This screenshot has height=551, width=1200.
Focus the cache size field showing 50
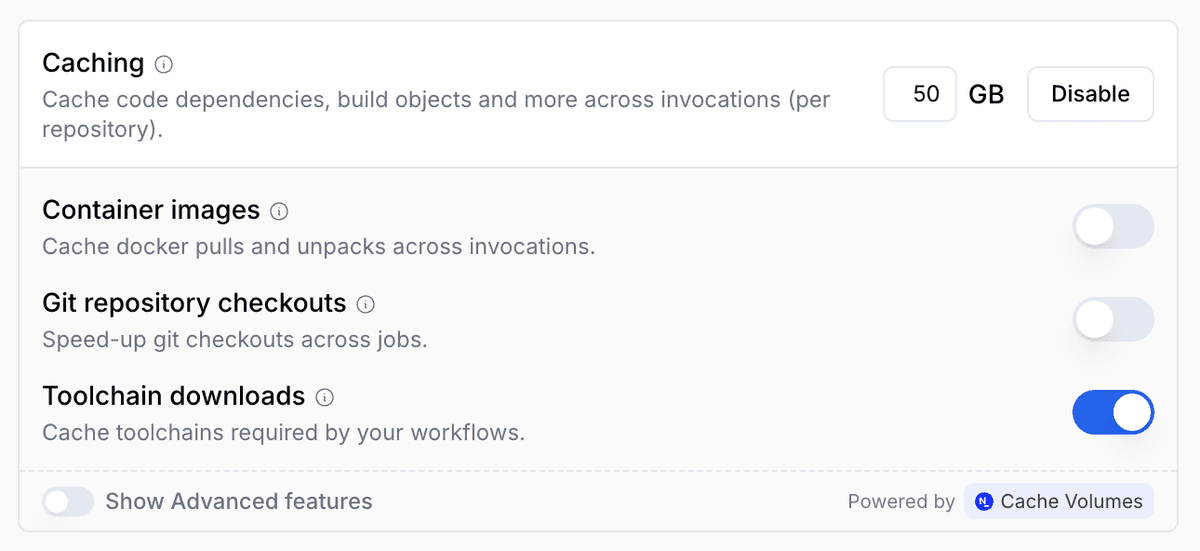click(920, 94)
